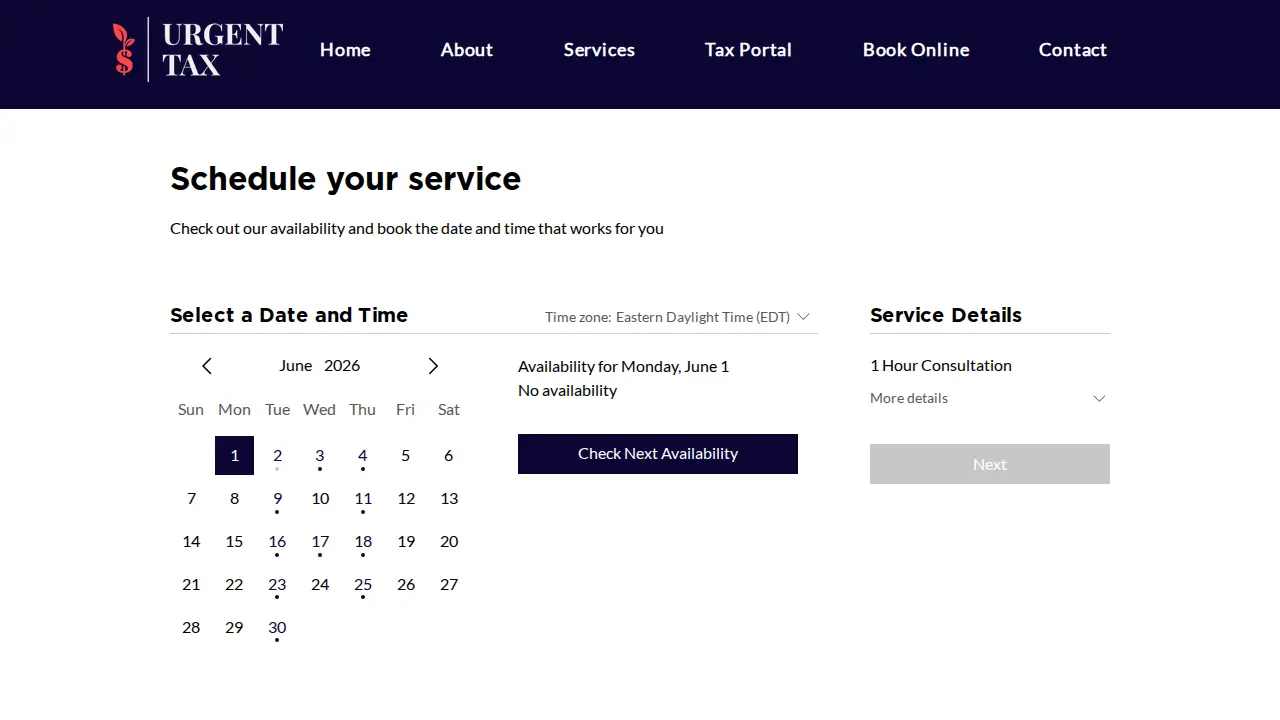
Task: Choose June 15 date
Action: pos(234,541)
